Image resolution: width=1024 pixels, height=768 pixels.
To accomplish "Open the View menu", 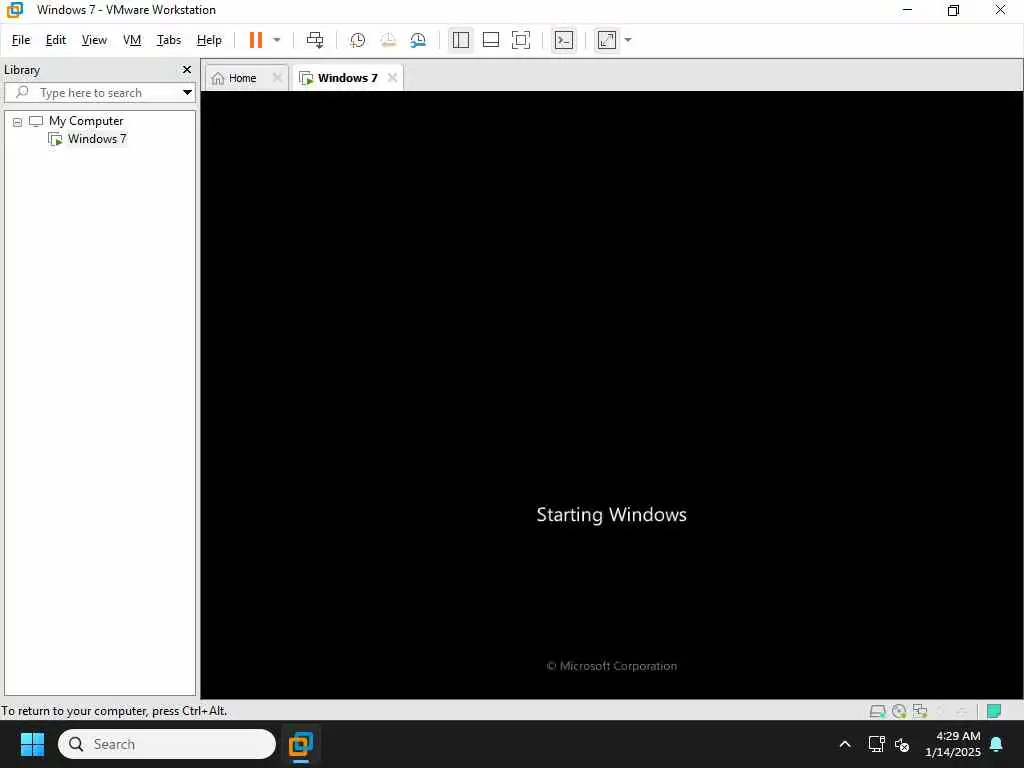I will 94,40.
